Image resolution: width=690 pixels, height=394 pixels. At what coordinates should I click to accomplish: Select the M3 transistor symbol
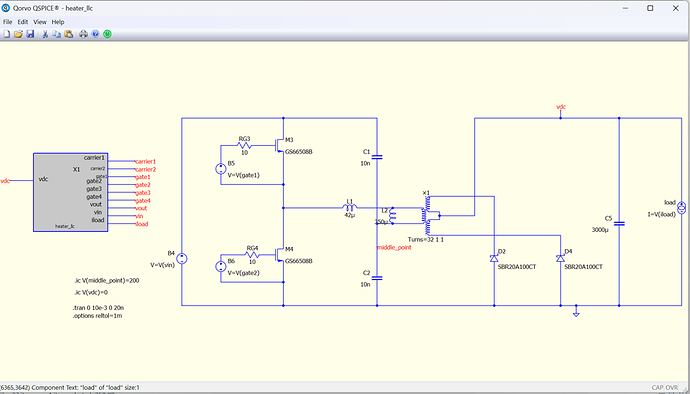[279, 146]
